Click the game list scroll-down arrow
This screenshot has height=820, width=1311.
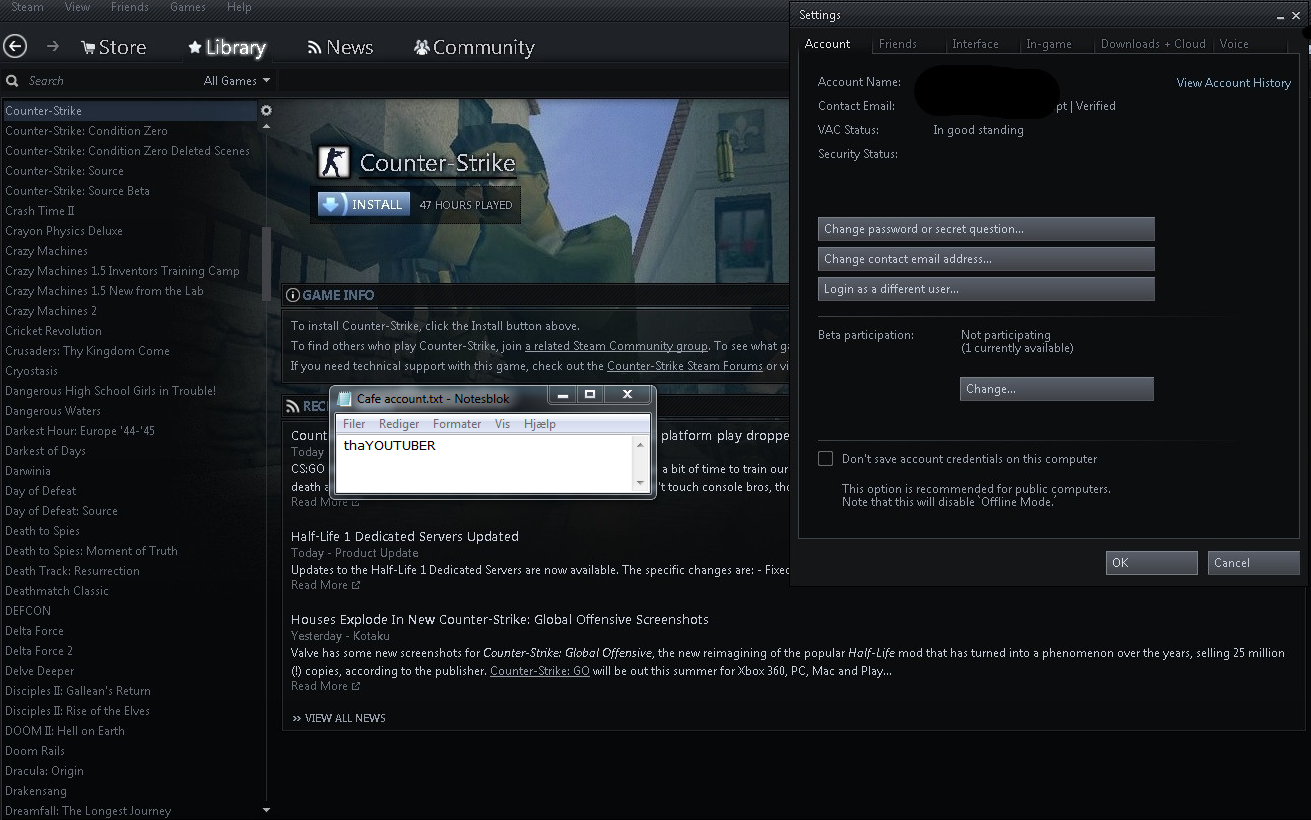pyautogui.click(x=266, y=810)
